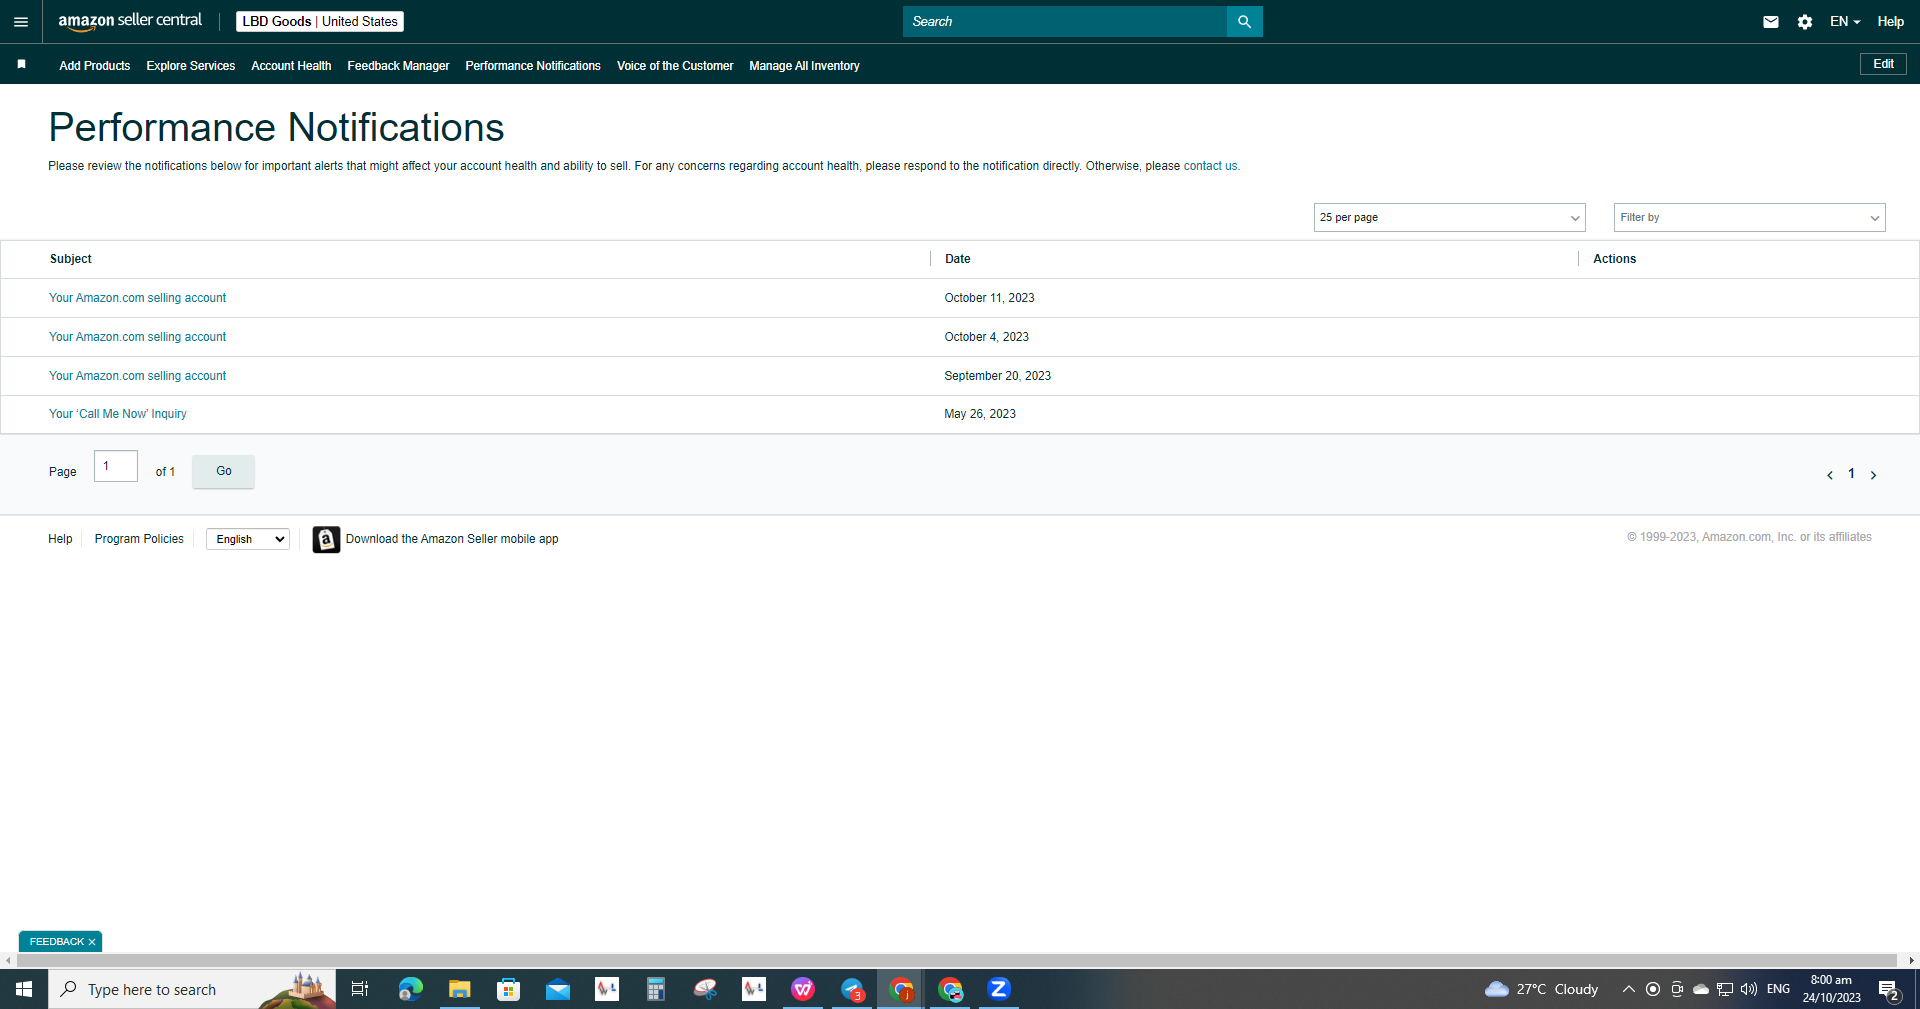Open Mail app from taskbar
The height and width of the screenshot is (1009, 1920).
click(557, 989)
